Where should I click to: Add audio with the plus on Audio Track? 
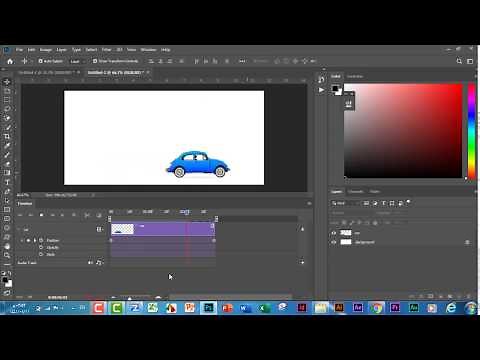point(302,262)
